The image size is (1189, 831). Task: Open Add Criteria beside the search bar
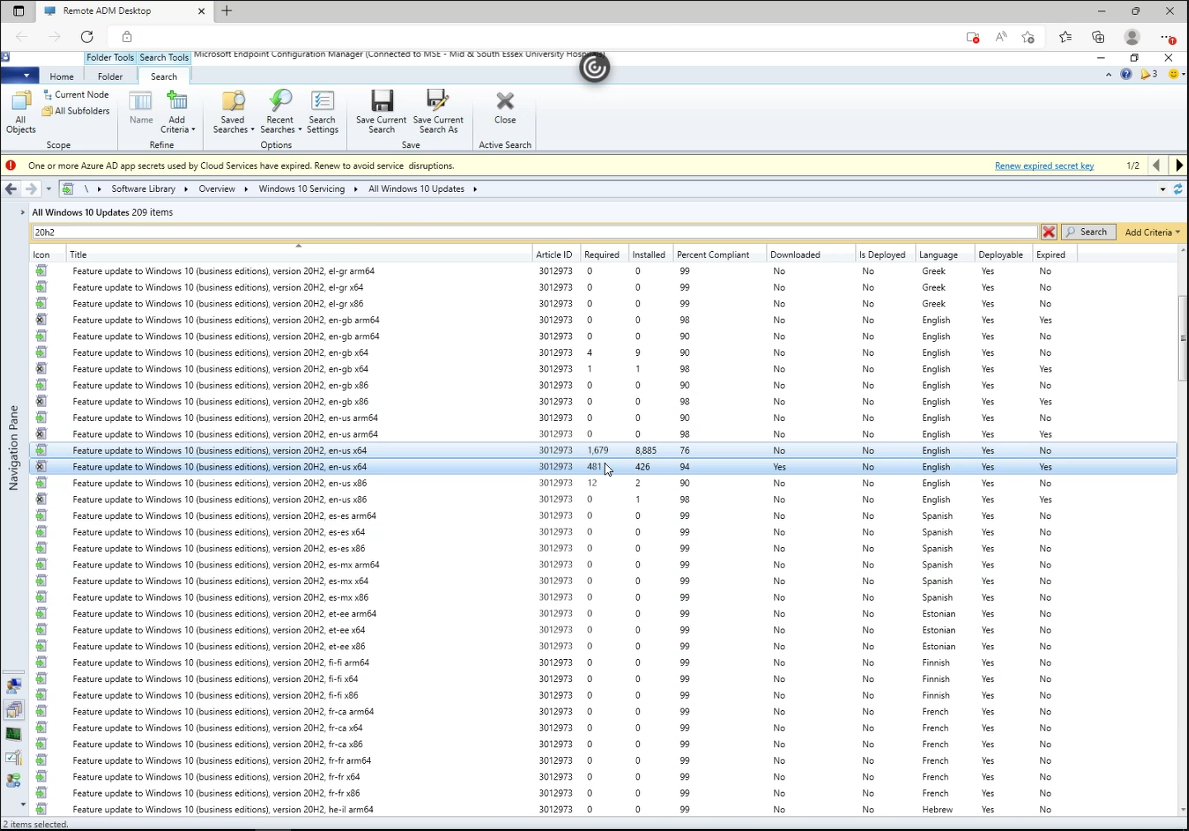(x=1151, y=231)
